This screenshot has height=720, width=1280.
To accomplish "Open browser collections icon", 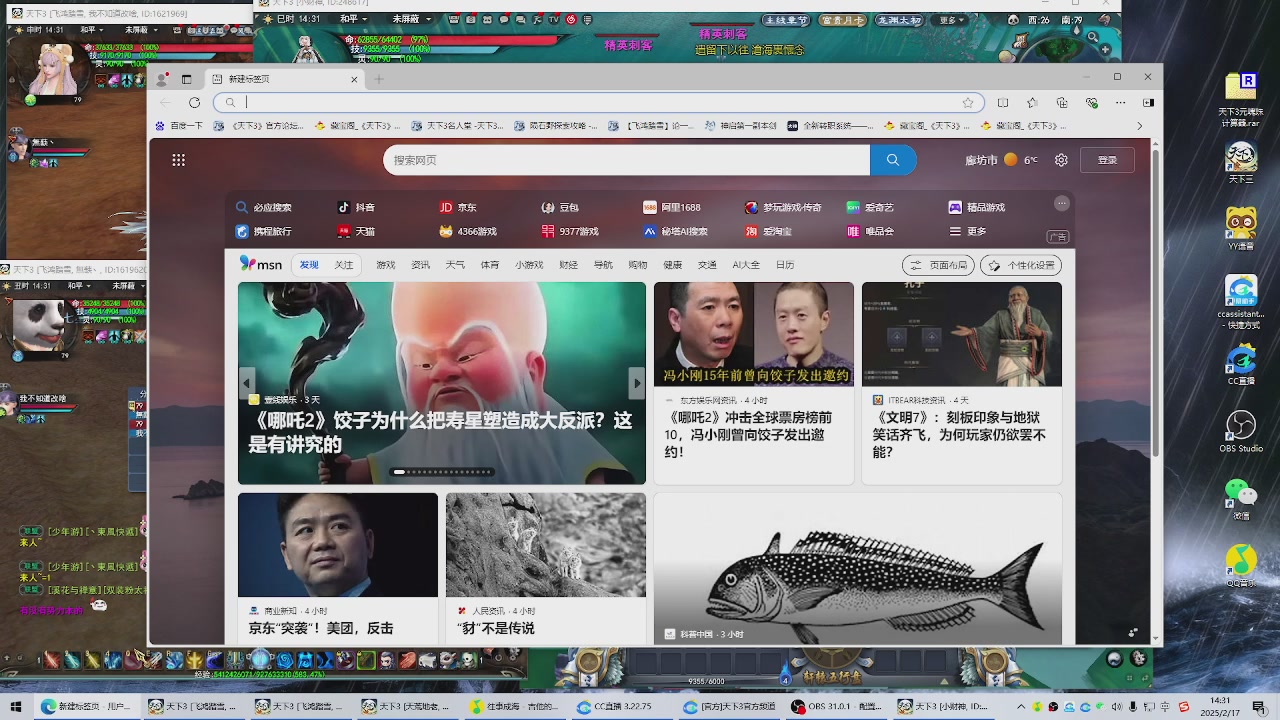I will [1062, 102].
